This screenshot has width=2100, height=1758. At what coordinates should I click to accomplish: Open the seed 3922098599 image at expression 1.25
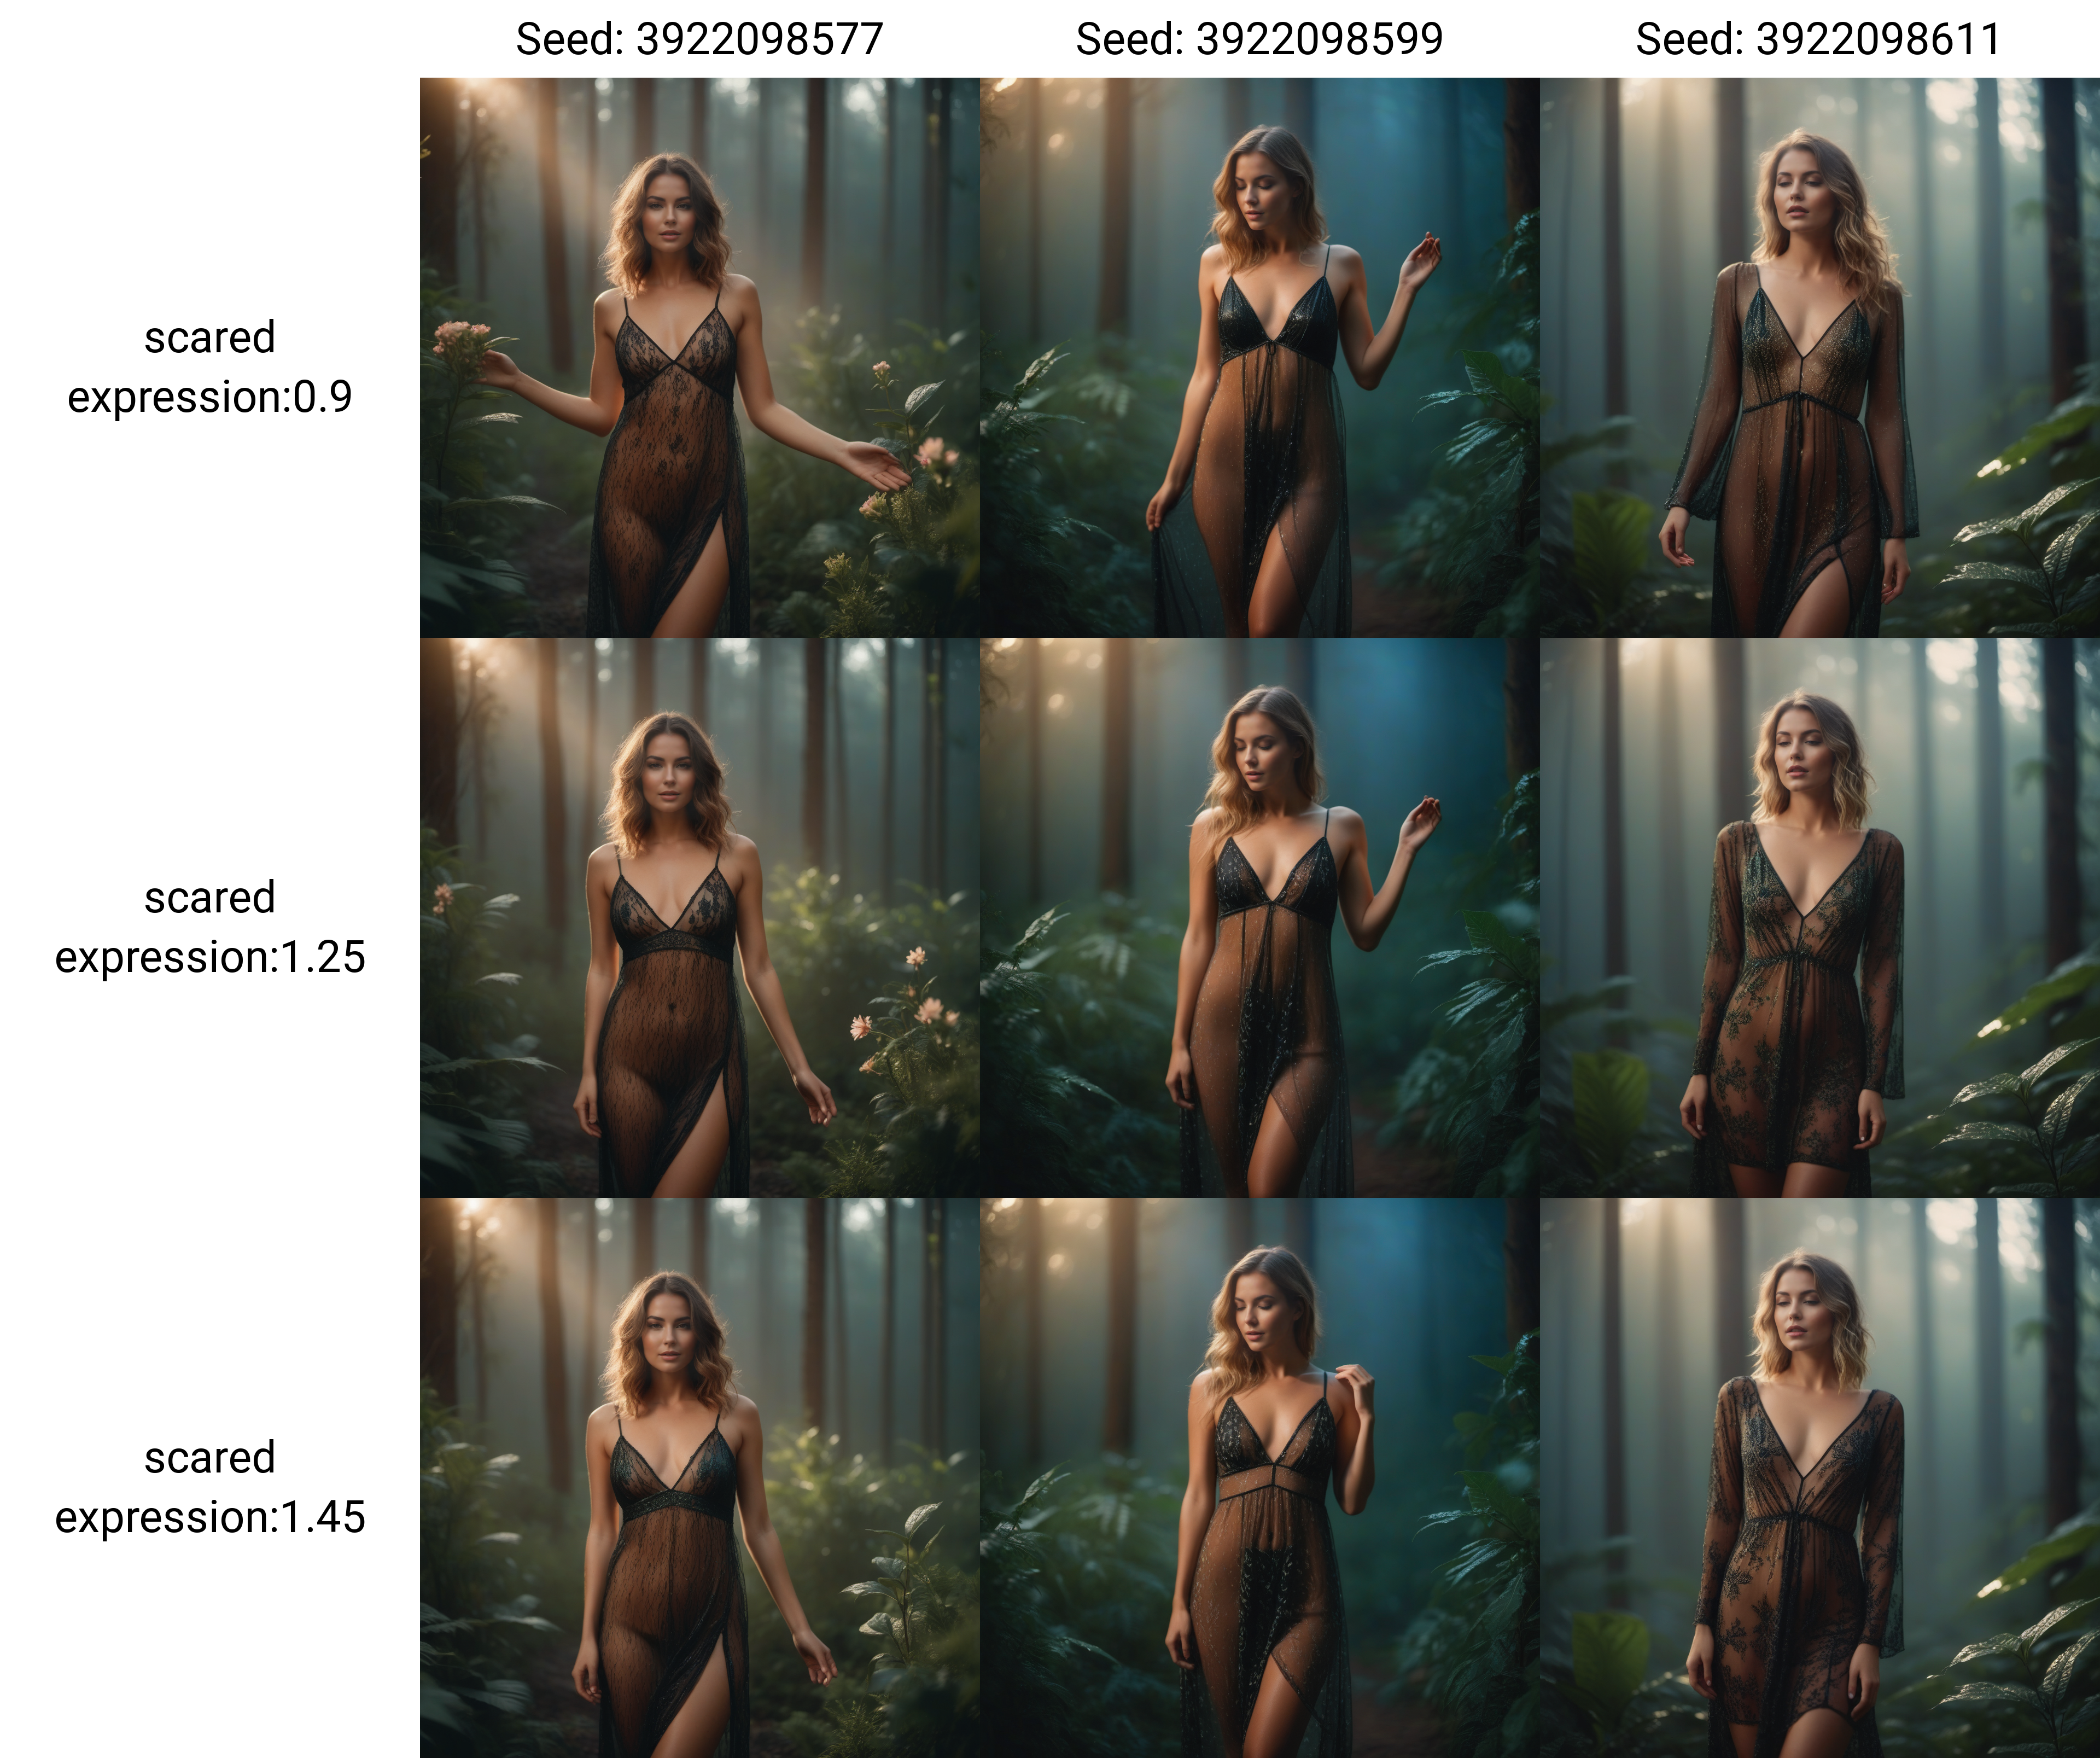coord(1259,918)
